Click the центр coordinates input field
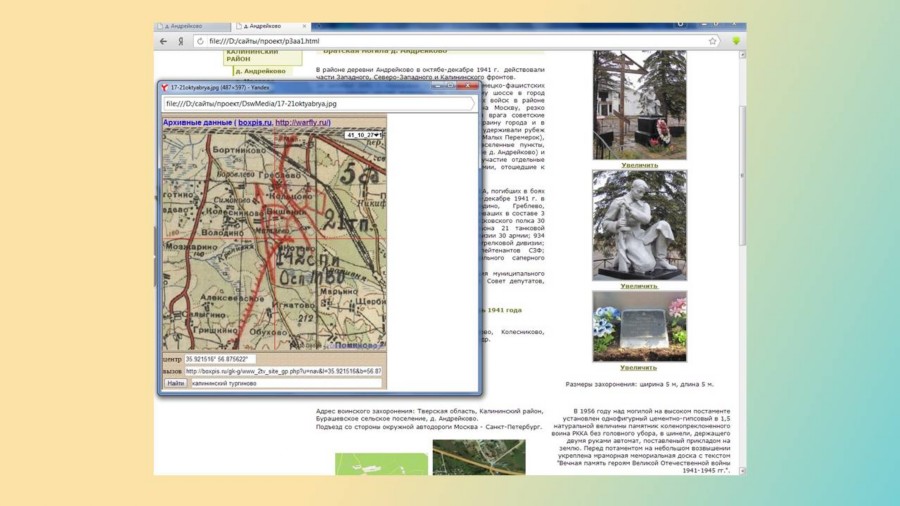Viewport: 900px width, 506px height. coord(220,359)
